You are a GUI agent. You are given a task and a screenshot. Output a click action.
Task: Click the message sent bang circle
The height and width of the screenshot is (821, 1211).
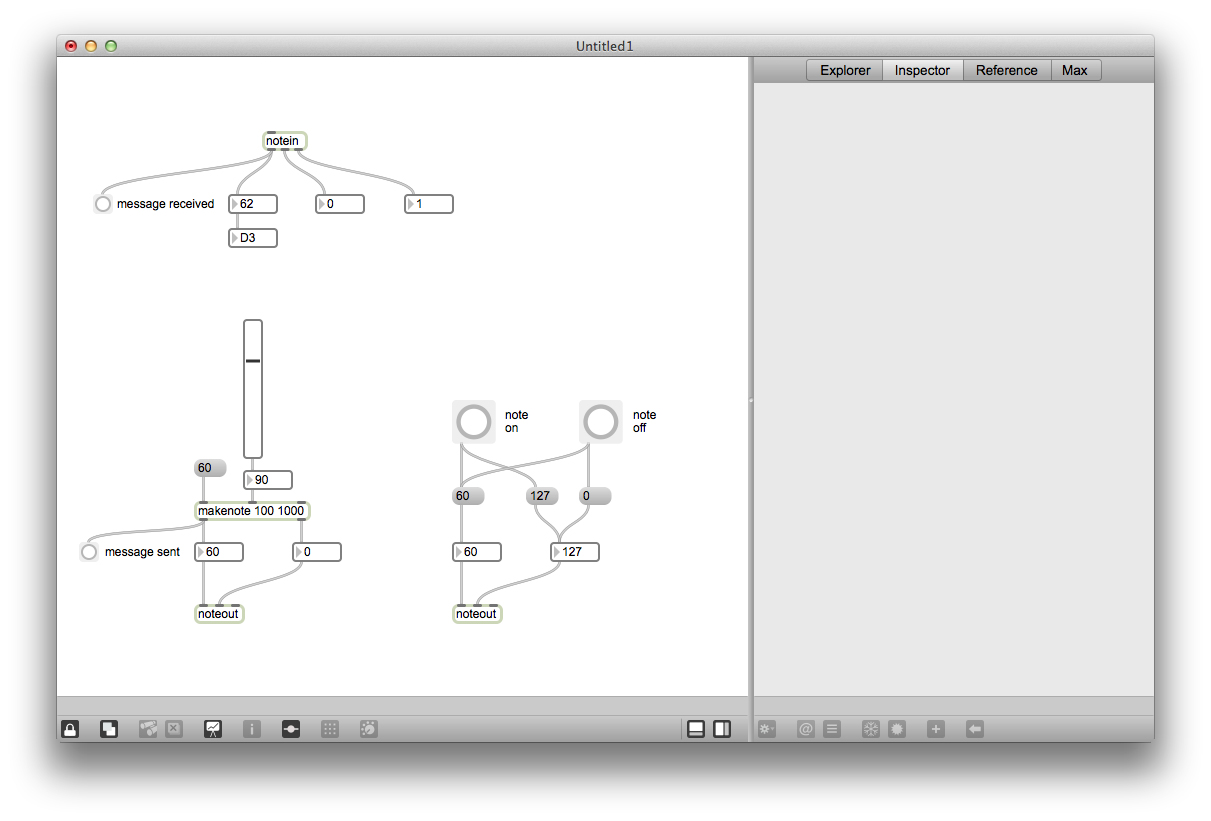[x=89, y=552]
